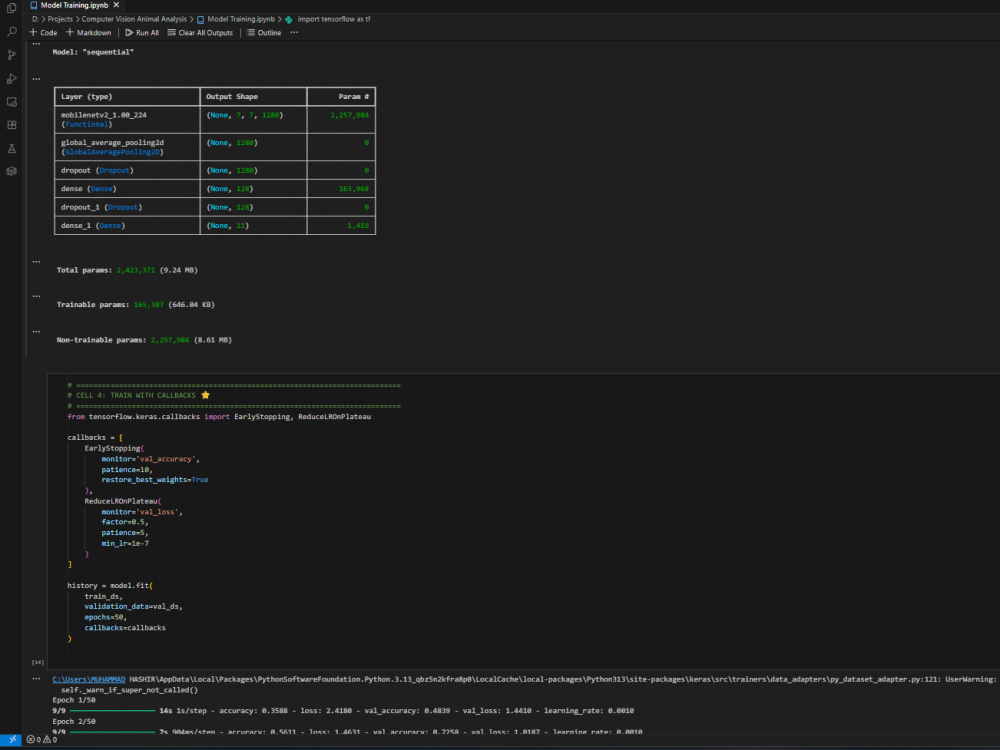
Task: Open the Source Control view
Action: [11, 55]
